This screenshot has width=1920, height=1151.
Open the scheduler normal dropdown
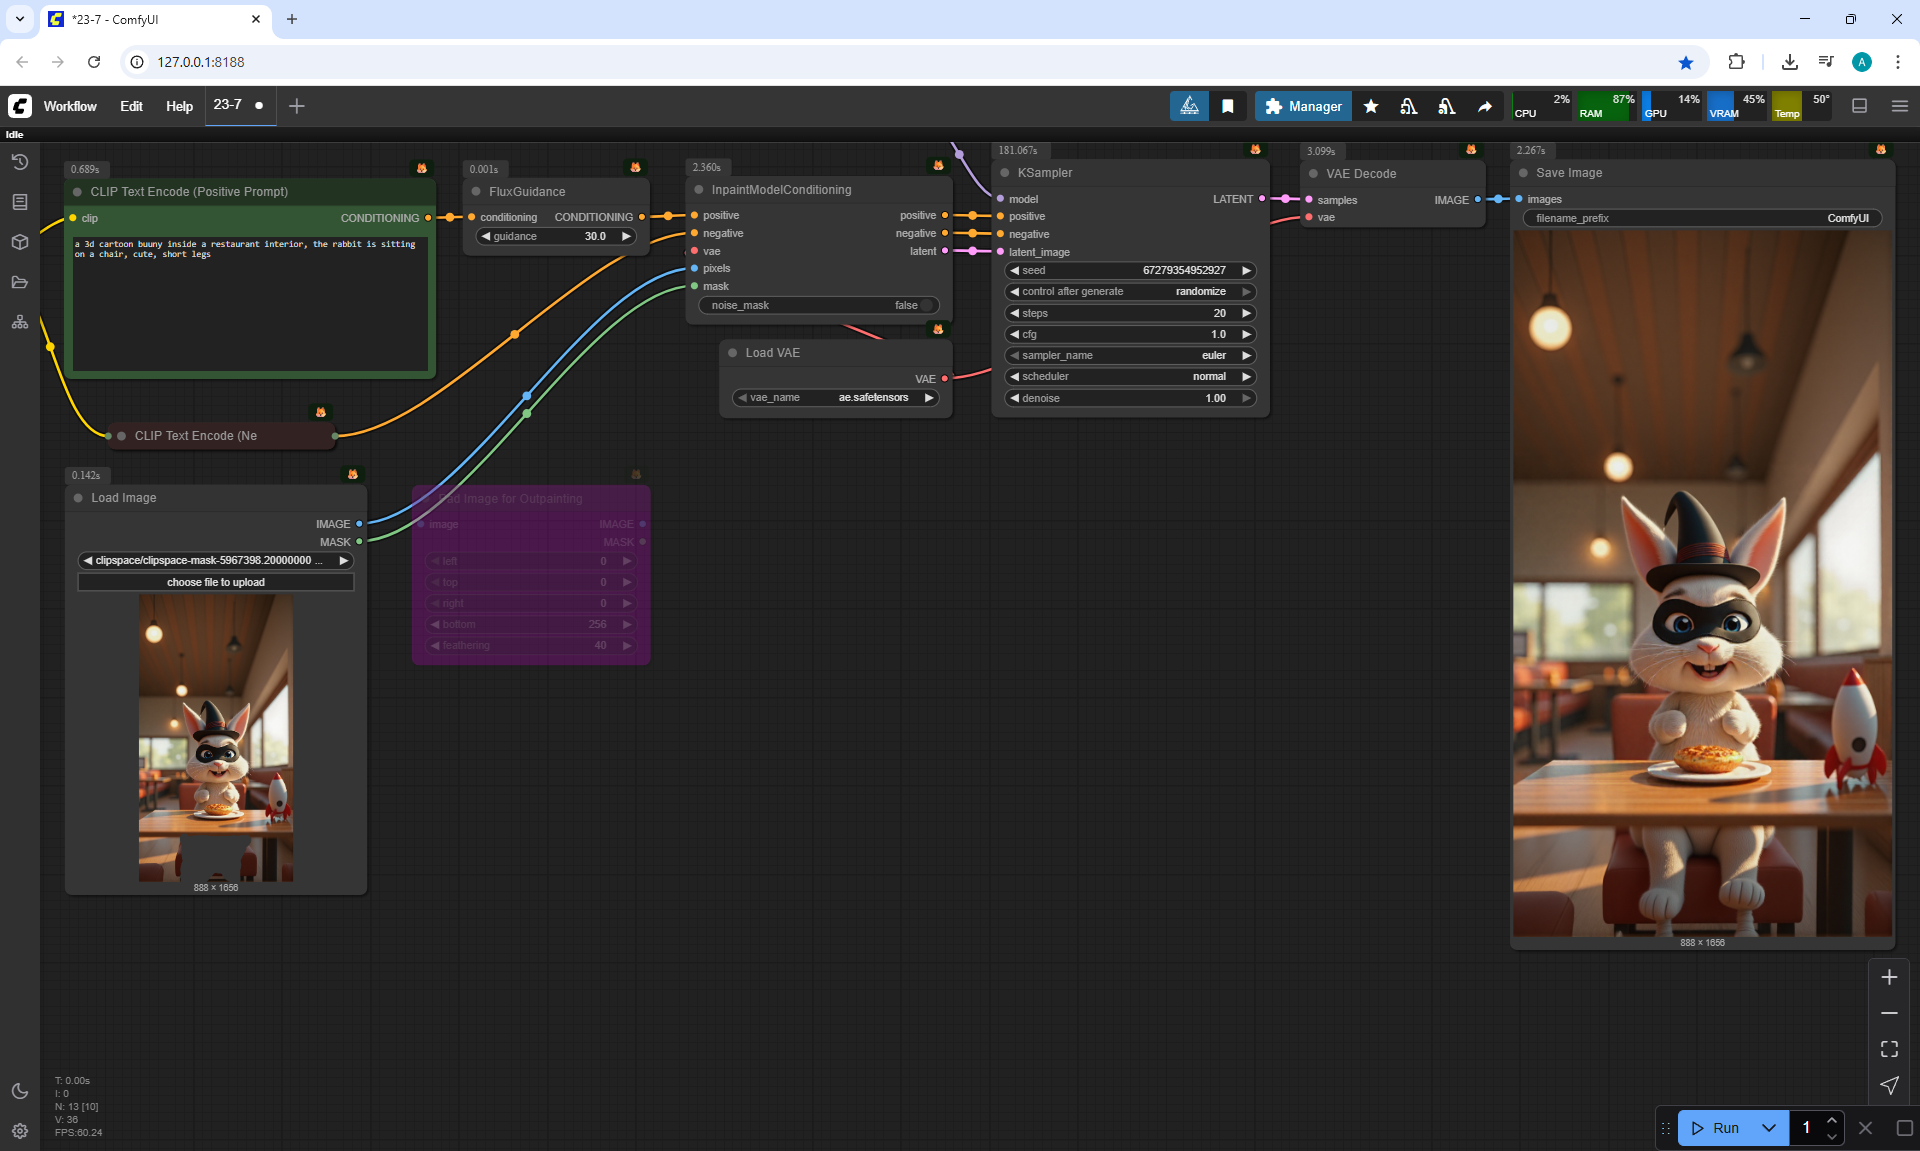[x=1130, y=376]
